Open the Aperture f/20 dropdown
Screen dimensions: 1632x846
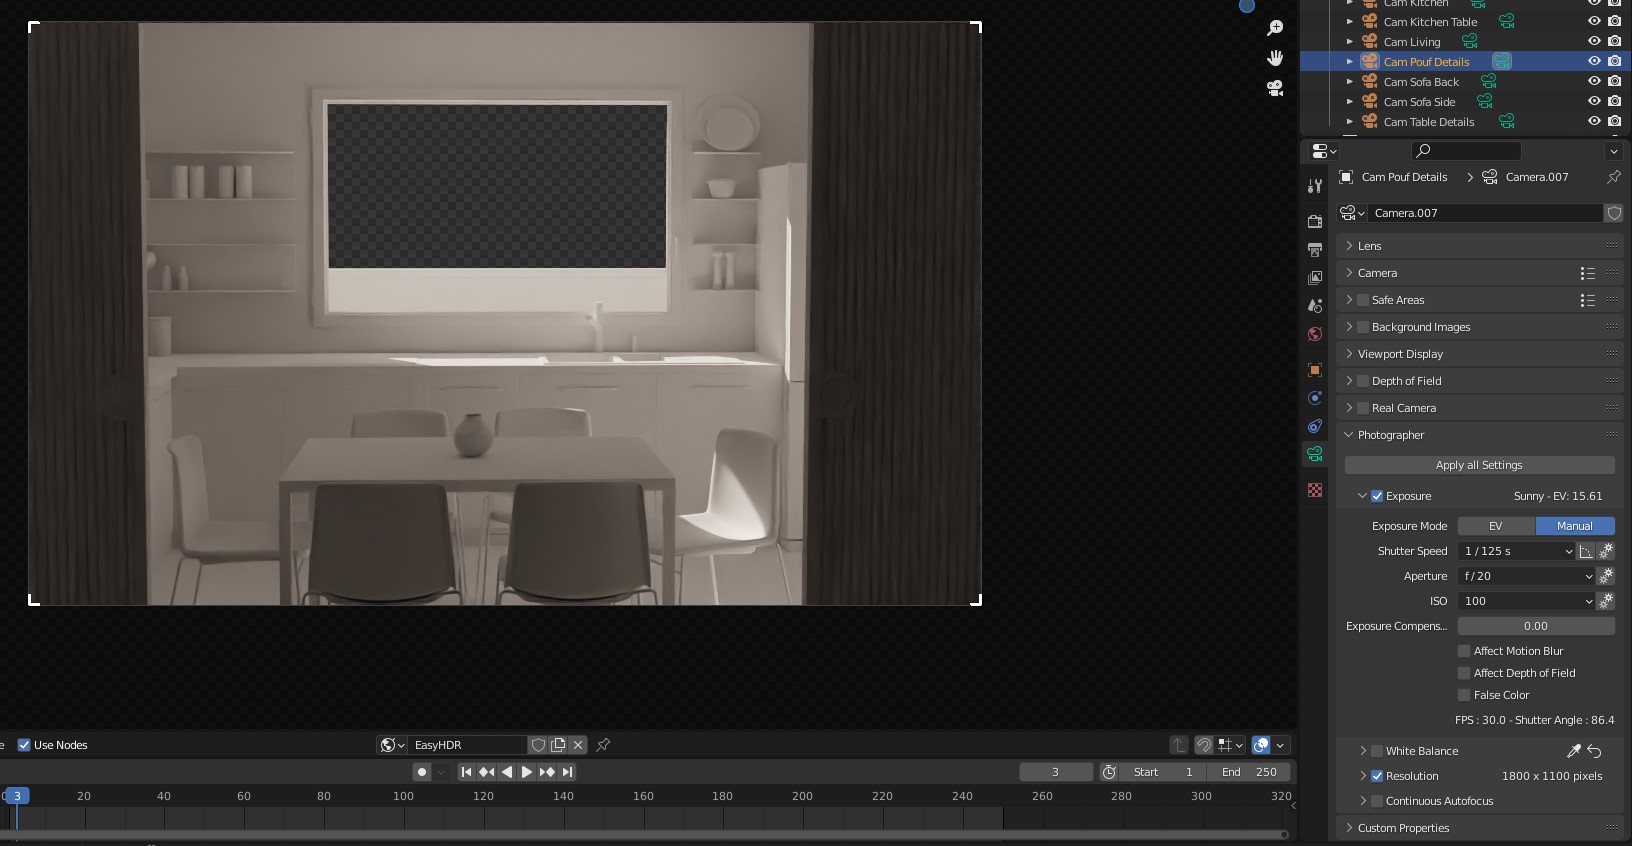pos(1526,576)
